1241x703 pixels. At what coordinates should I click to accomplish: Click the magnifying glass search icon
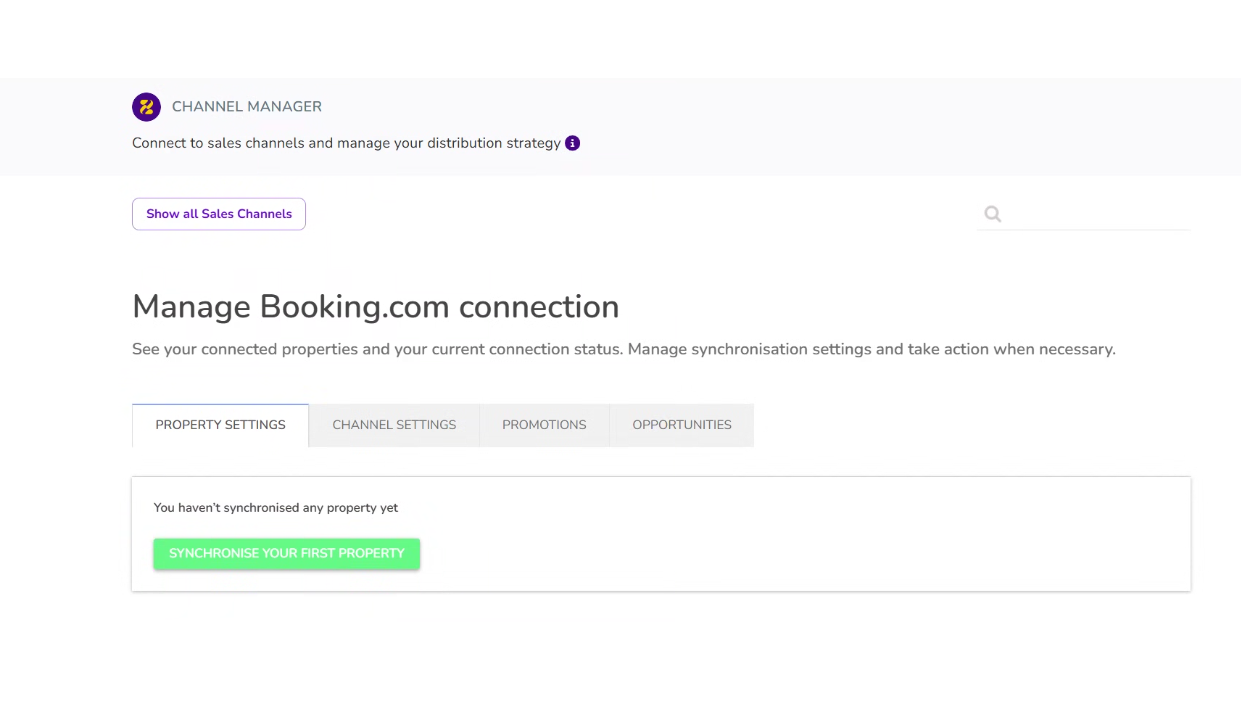point(992,214)
